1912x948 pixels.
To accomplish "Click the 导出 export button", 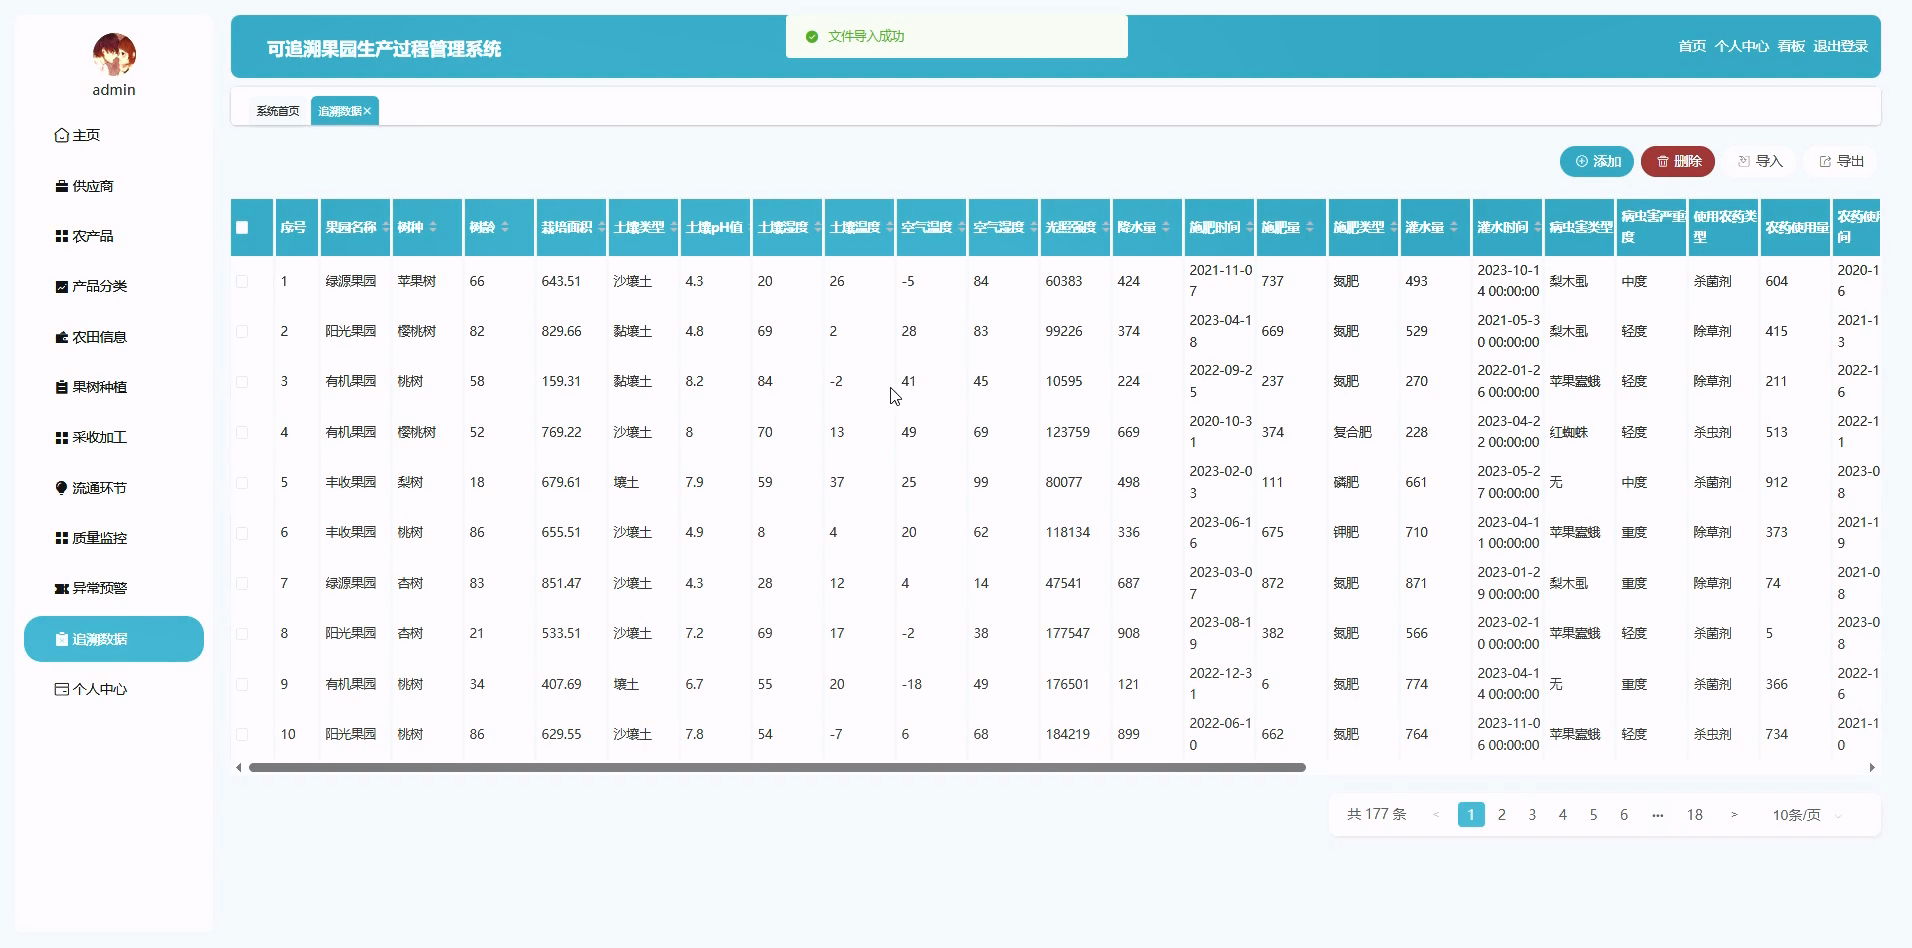I will coord(1841,161).
